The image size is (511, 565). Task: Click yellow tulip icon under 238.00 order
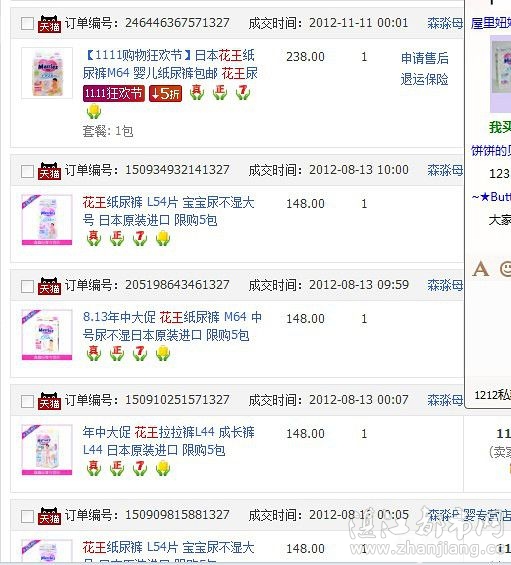pos(94,111)
